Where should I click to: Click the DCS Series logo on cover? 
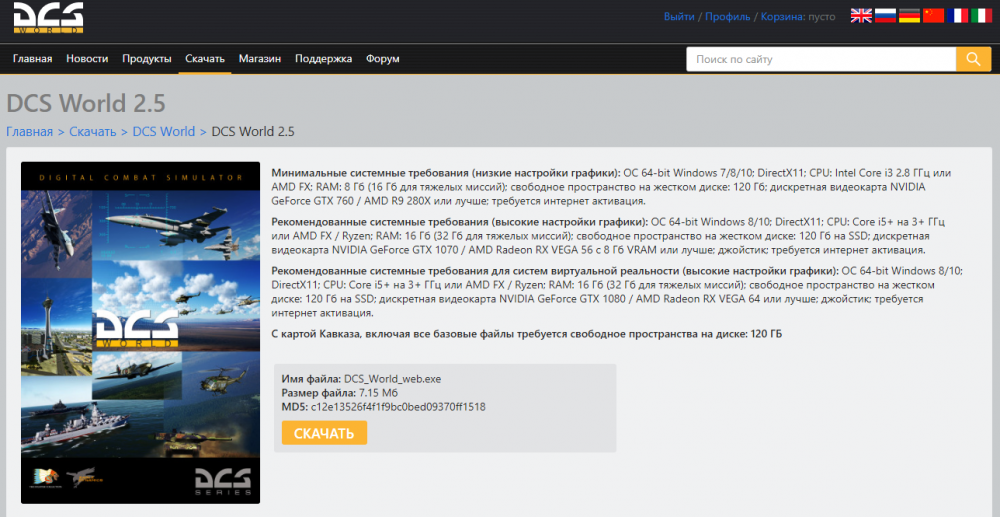222,482
